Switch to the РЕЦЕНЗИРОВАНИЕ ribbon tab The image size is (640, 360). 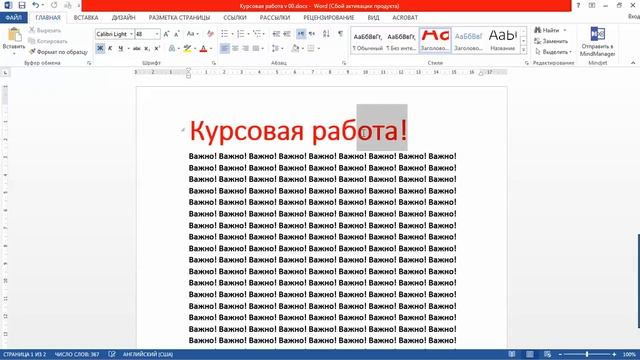329,18
